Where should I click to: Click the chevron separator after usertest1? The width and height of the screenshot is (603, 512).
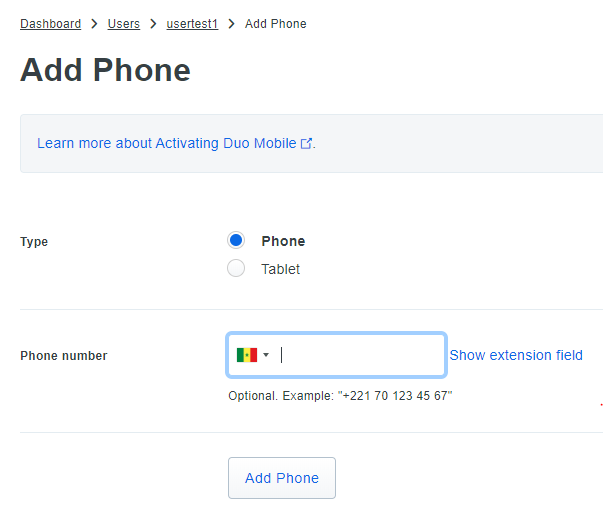click(x=231, y=24)
